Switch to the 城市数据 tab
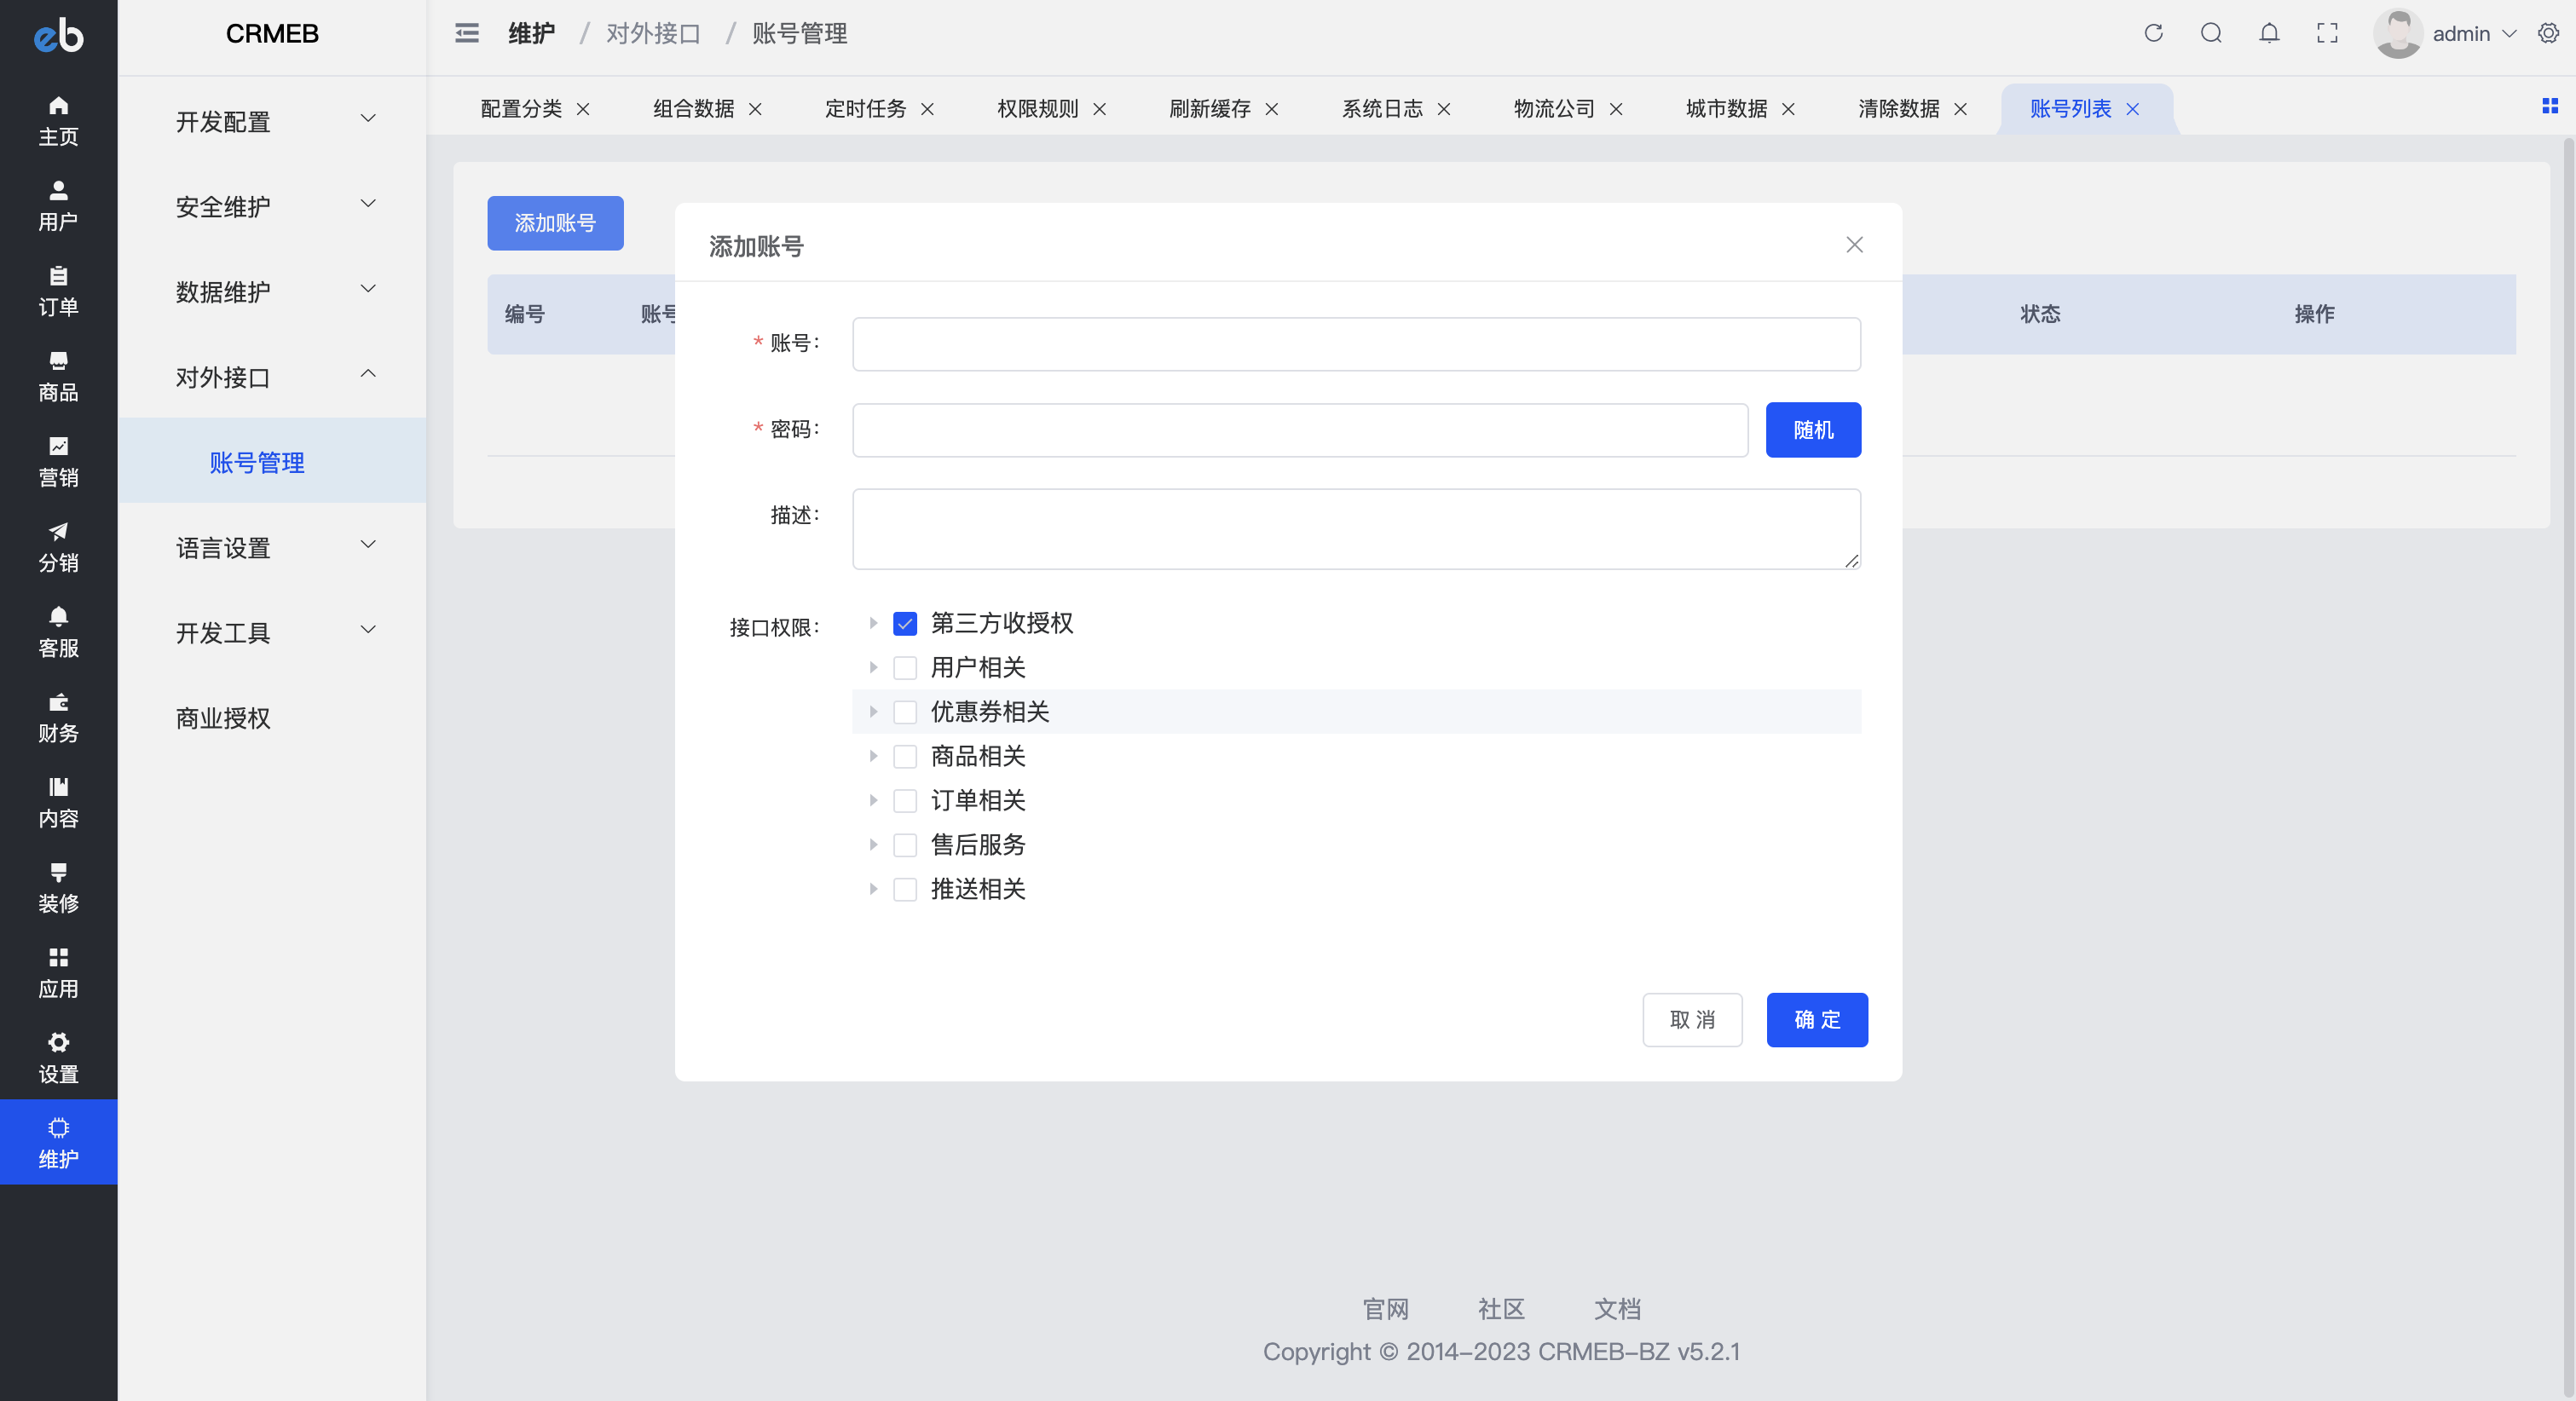 (1726, 109)
